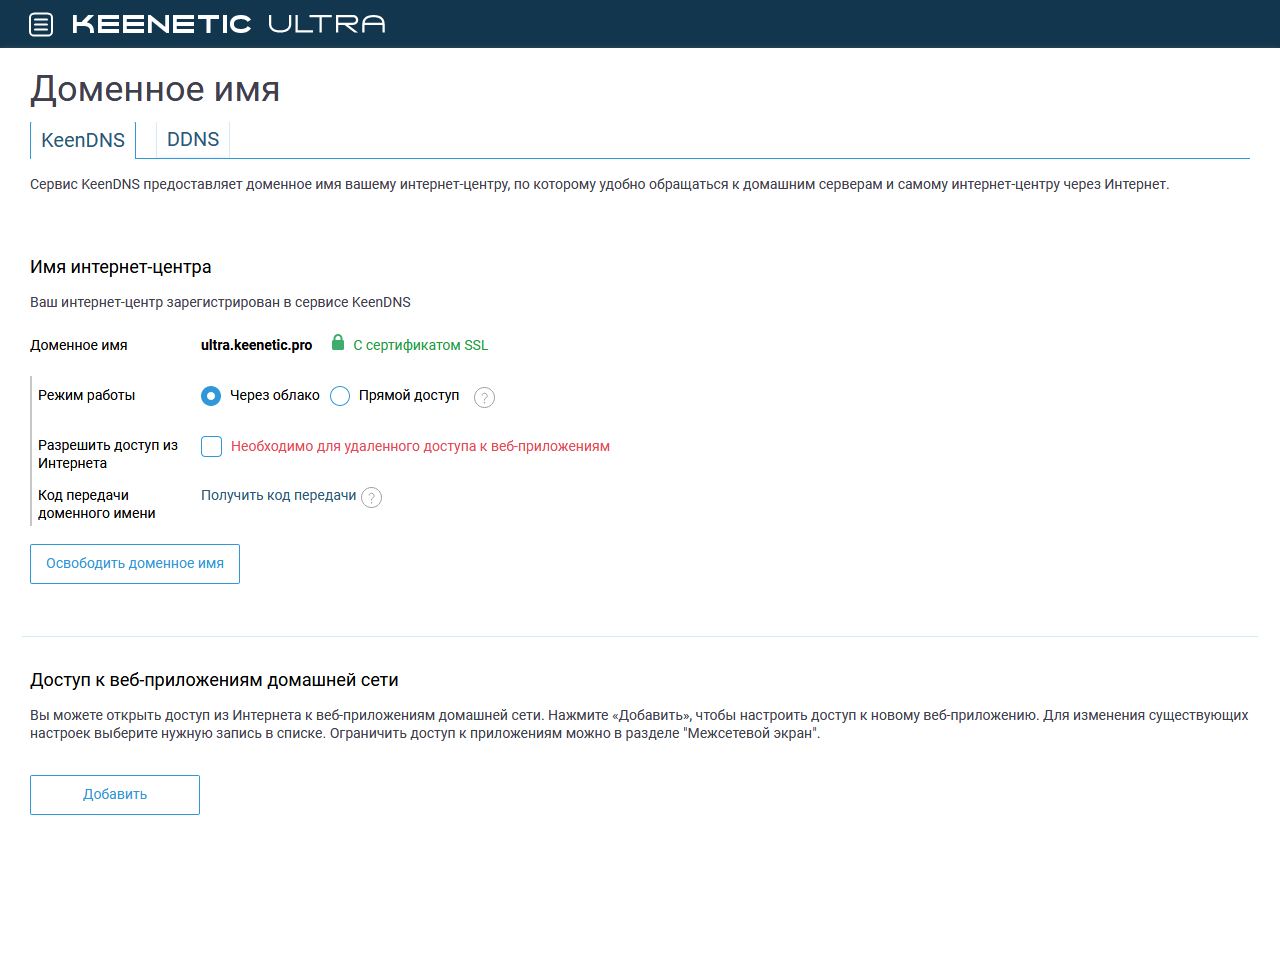Click the green SSL lock icon
This screenshot has width=1280, height=955.
pyautogui.click(x=338, y=342)
